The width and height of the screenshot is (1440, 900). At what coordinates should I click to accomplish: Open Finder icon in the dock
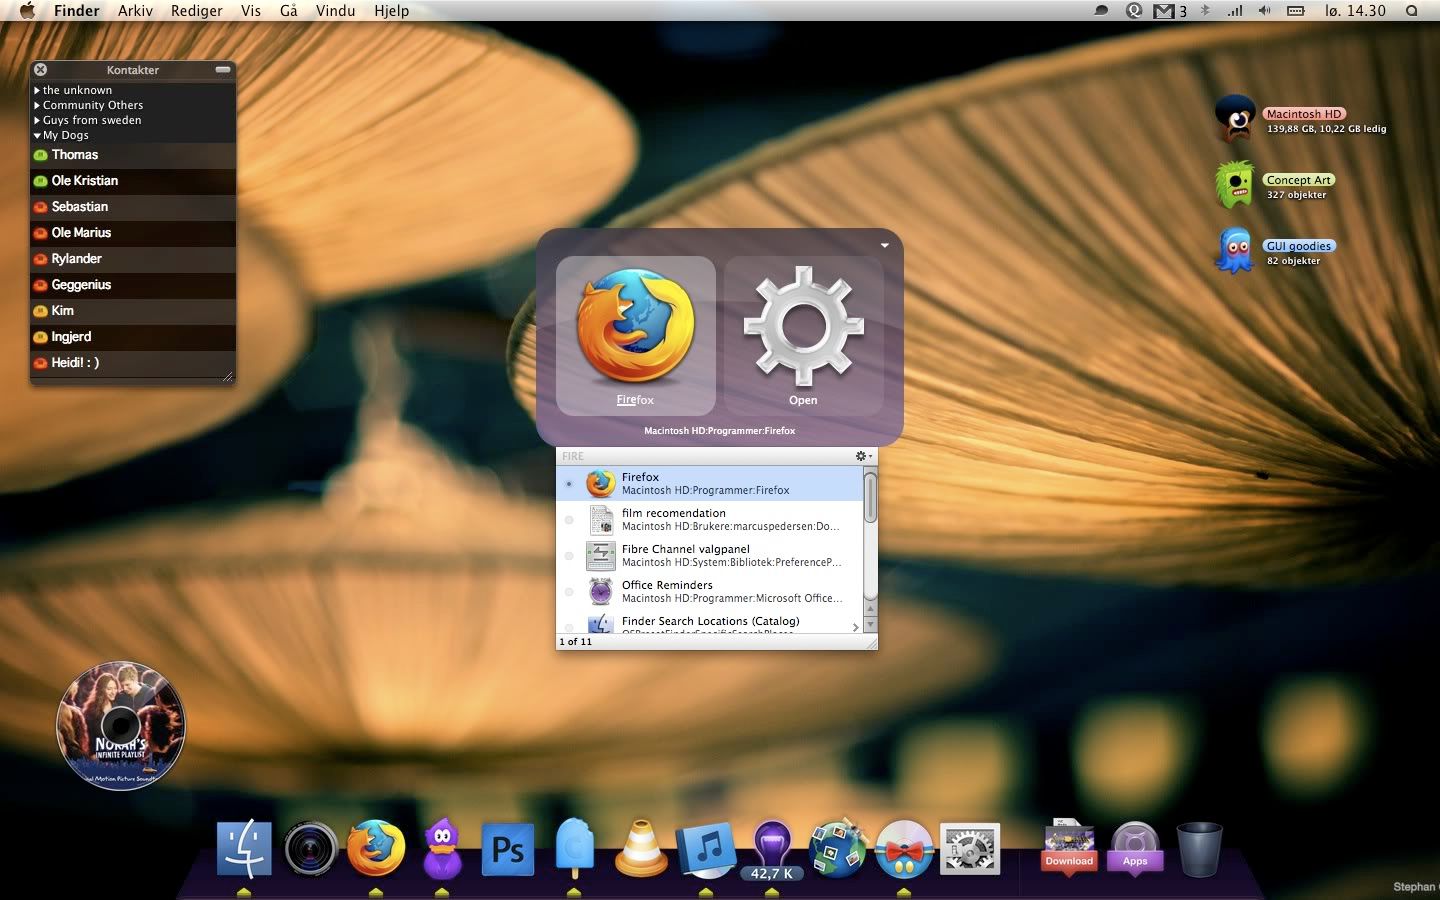pyautogui.click(x=244, y=849)
